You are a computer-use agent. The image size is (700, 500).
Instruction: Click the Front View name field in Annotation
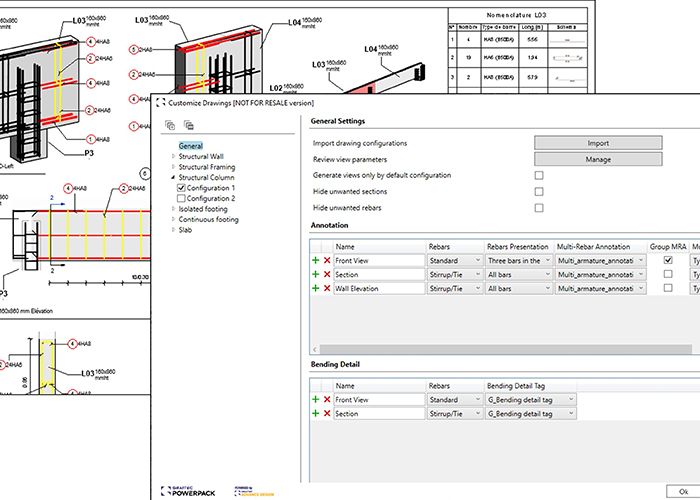tap(379, 260)
